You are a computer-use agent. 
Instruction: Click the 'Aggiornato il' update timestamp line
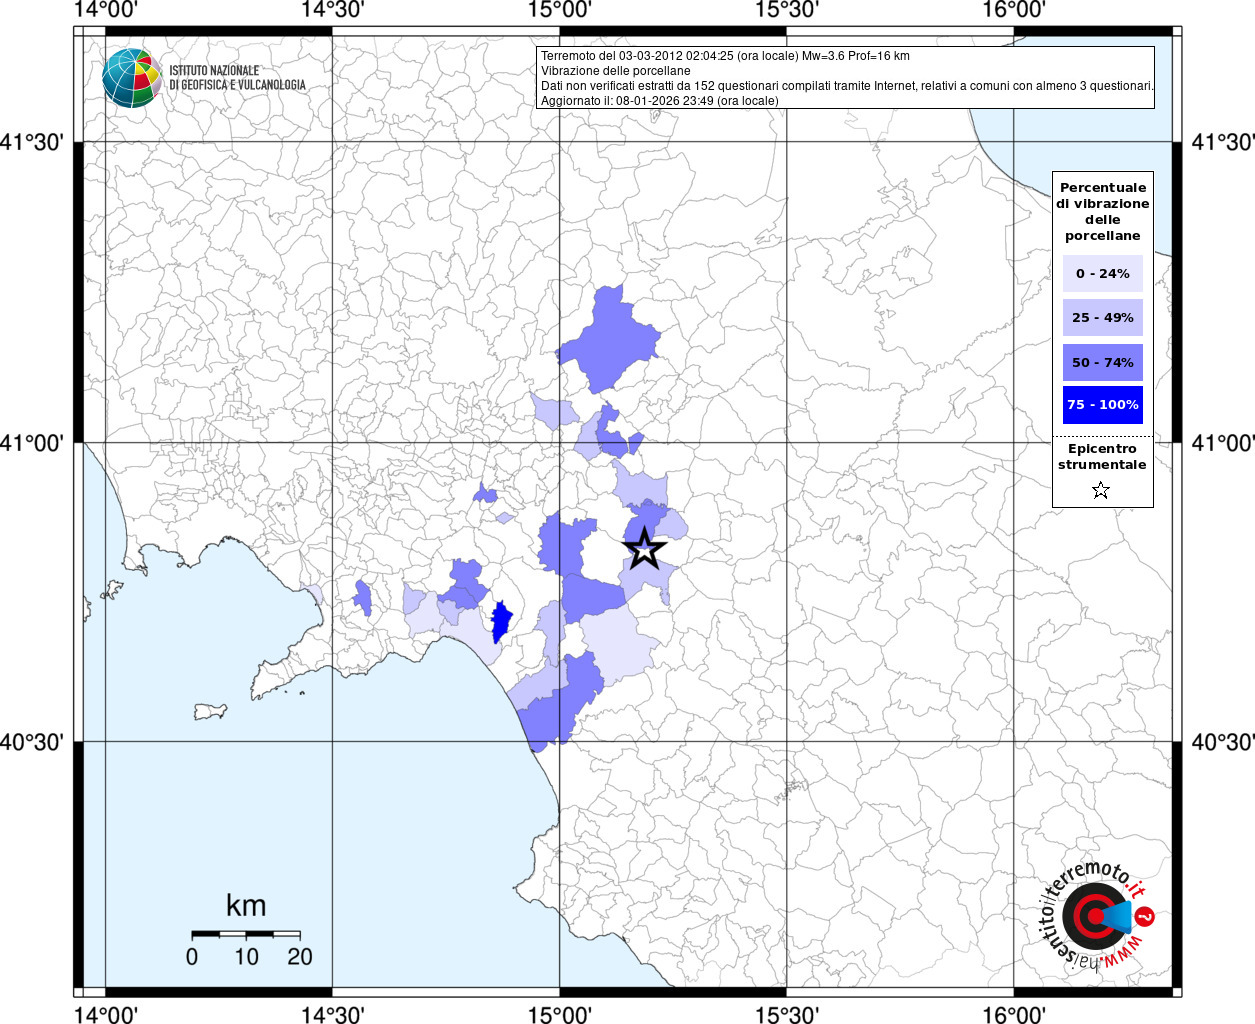659,101
